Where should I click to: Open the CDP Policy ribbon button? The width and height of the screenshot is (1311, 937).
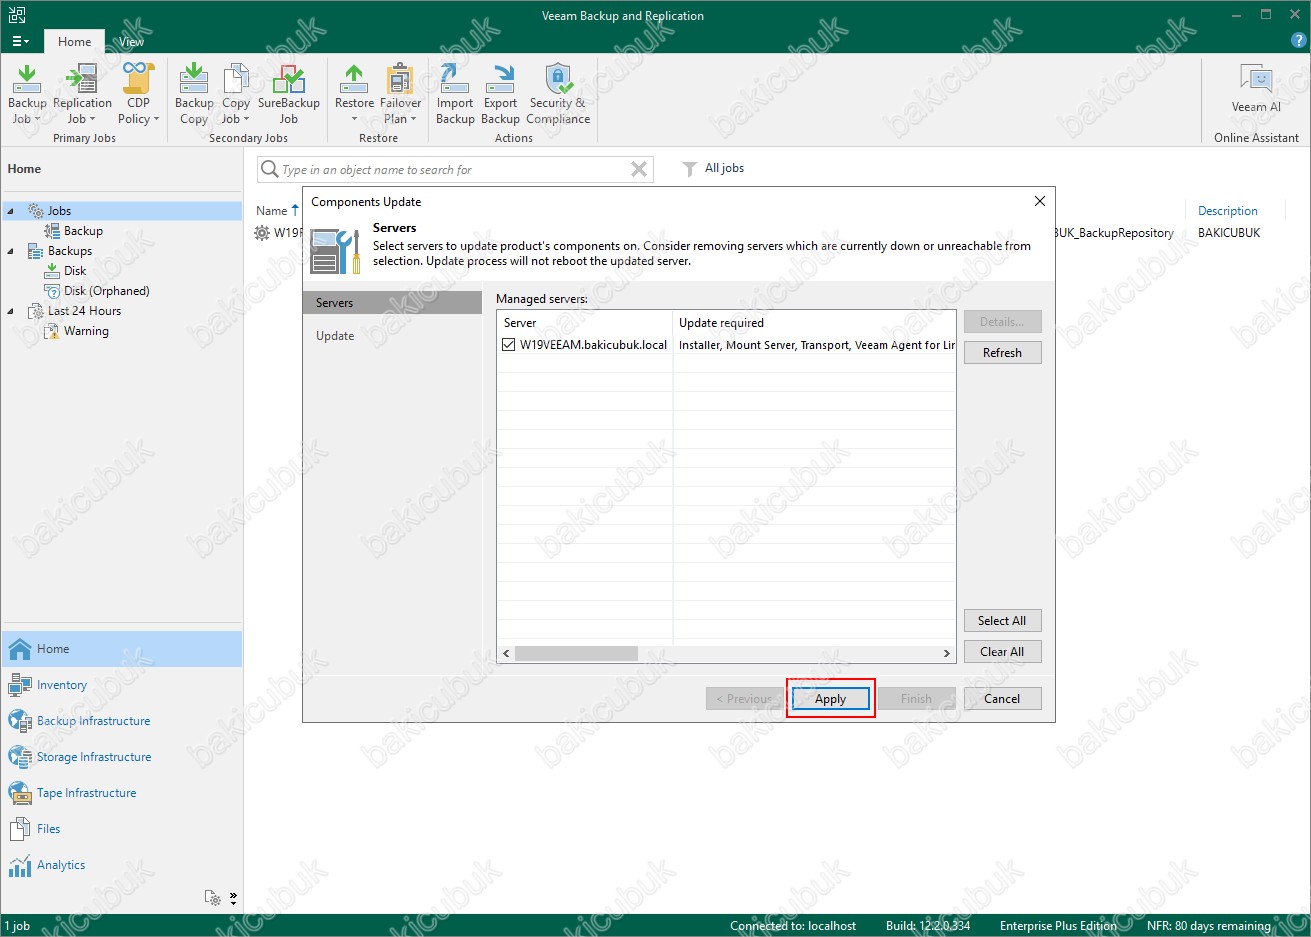point(138,94)
